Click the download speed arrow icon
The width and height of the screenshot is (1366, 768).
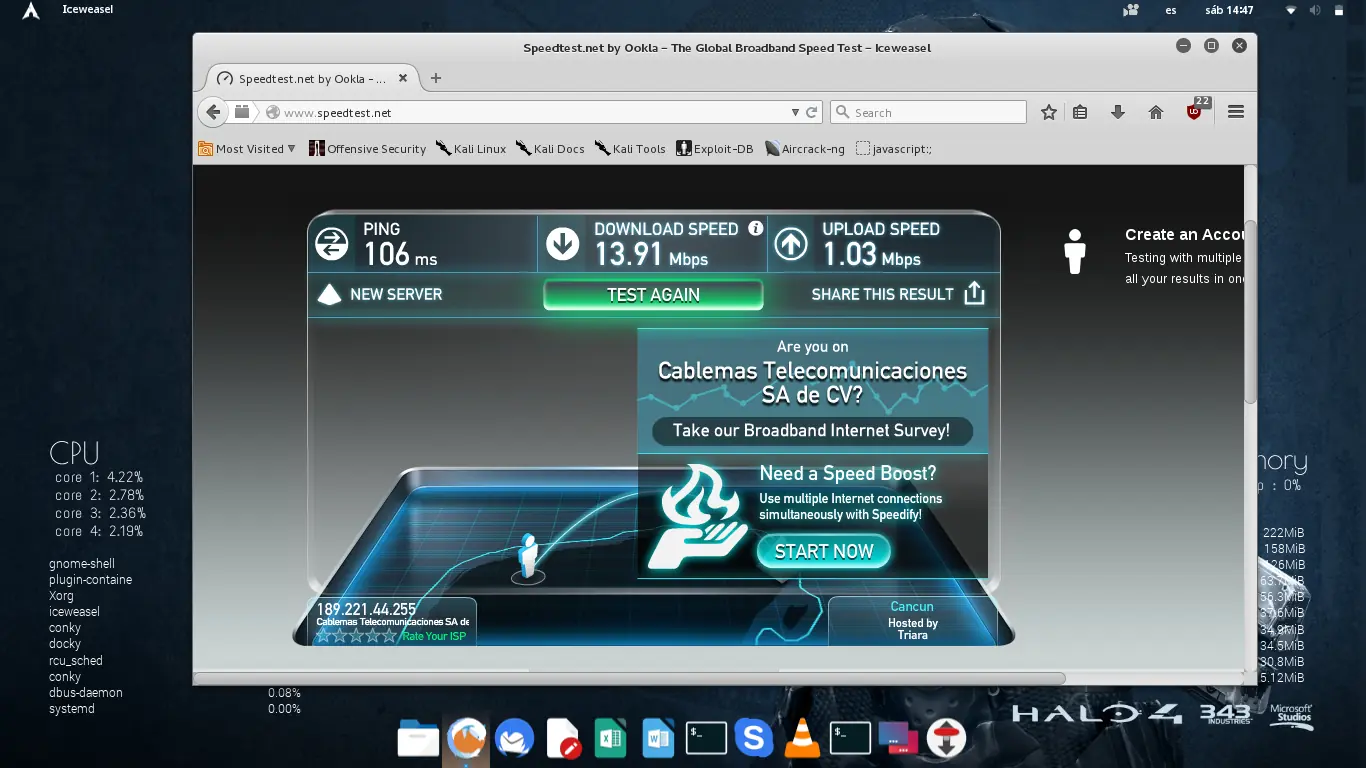coord(563,244)
